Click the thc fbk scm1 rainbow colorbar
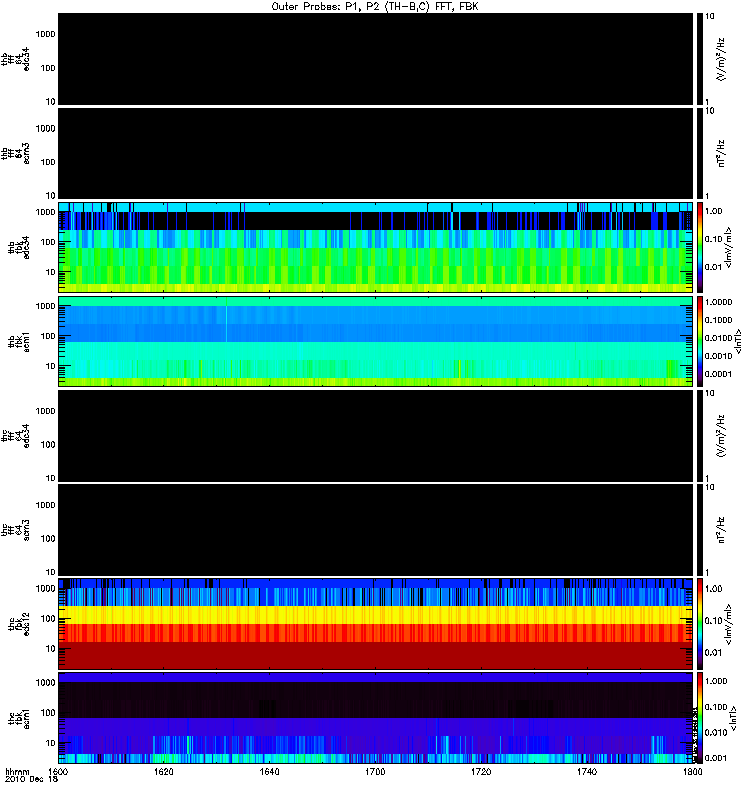The width and height of the screenshot is (750, 800). click(x=700, y=718)
